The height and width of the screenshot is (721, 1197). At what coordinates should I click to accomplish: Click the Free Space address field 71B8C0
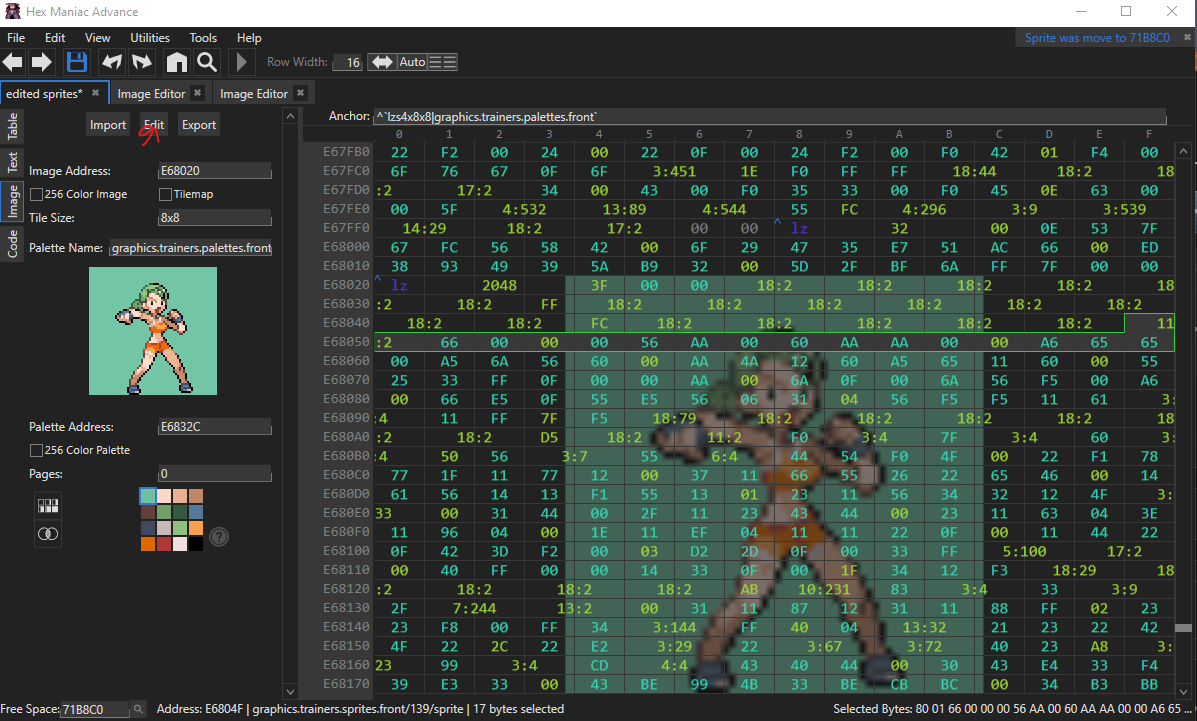pos(95,710)
